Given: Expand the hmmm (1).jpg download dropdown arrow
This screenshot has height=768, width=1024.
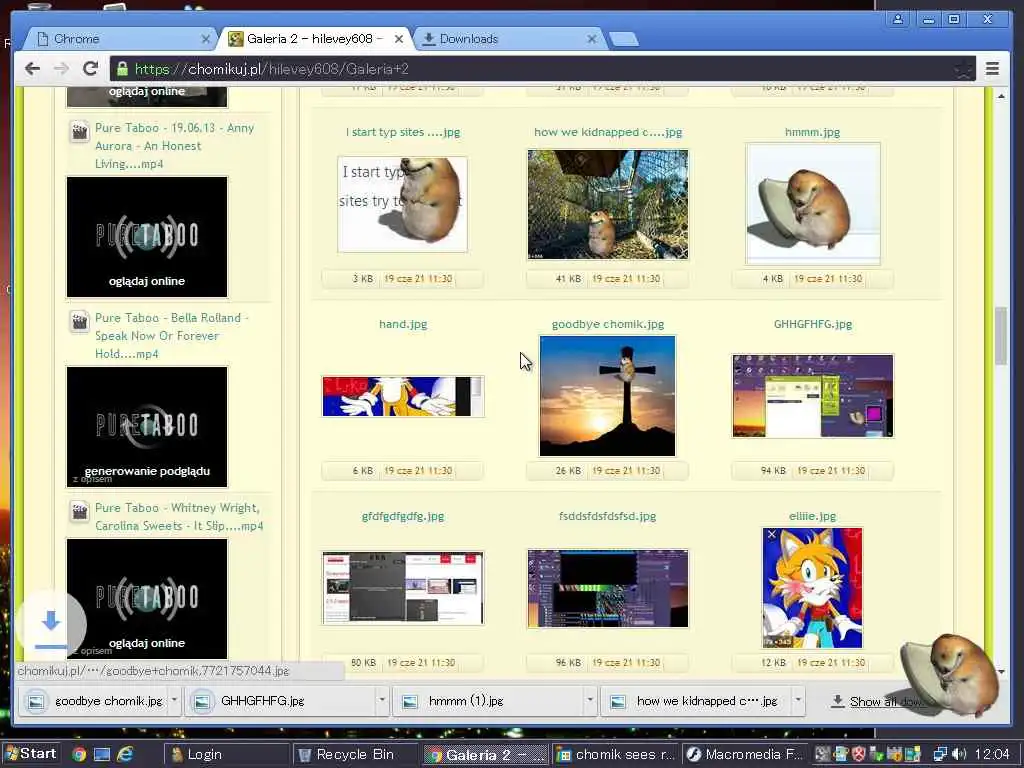Looking at the screenshot, I should (x=590, y=699).
